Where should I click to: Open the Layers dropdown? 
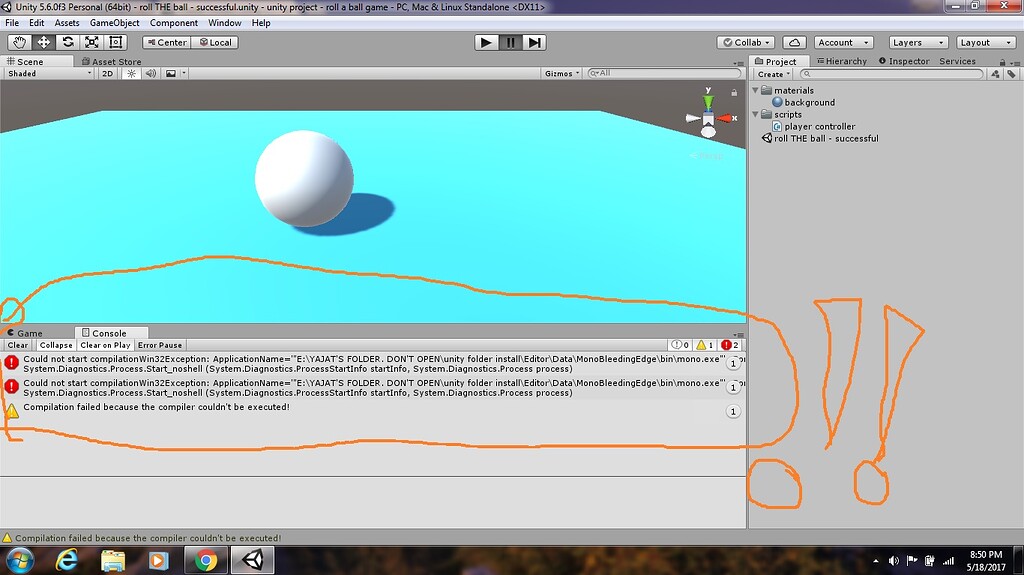(918, 42)
